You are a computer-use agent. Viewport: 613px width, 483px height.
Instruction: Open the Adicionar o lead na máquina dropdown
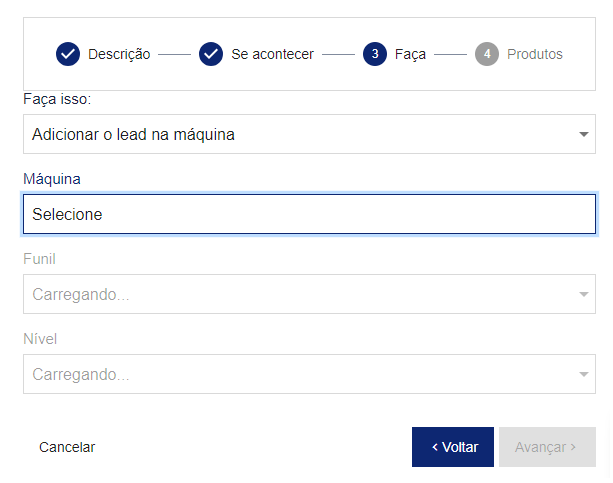pyautogui.click(x=309, y=134)
